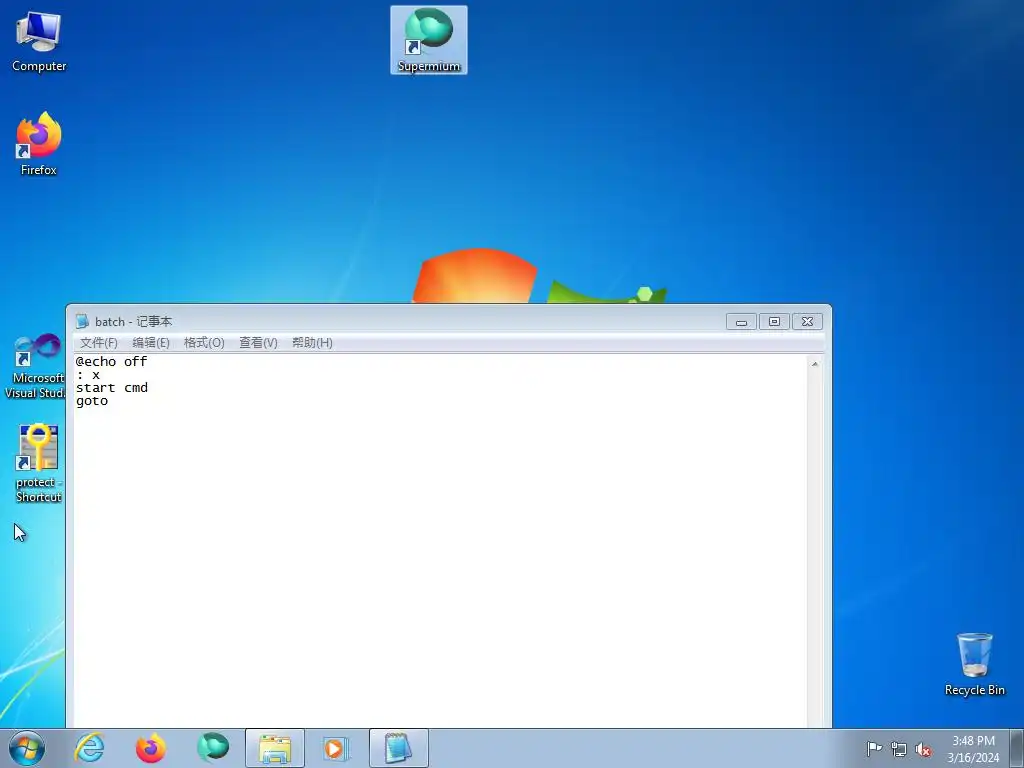
Task: Open the 帮助(H) menu in Notepad
Action: 312,343
